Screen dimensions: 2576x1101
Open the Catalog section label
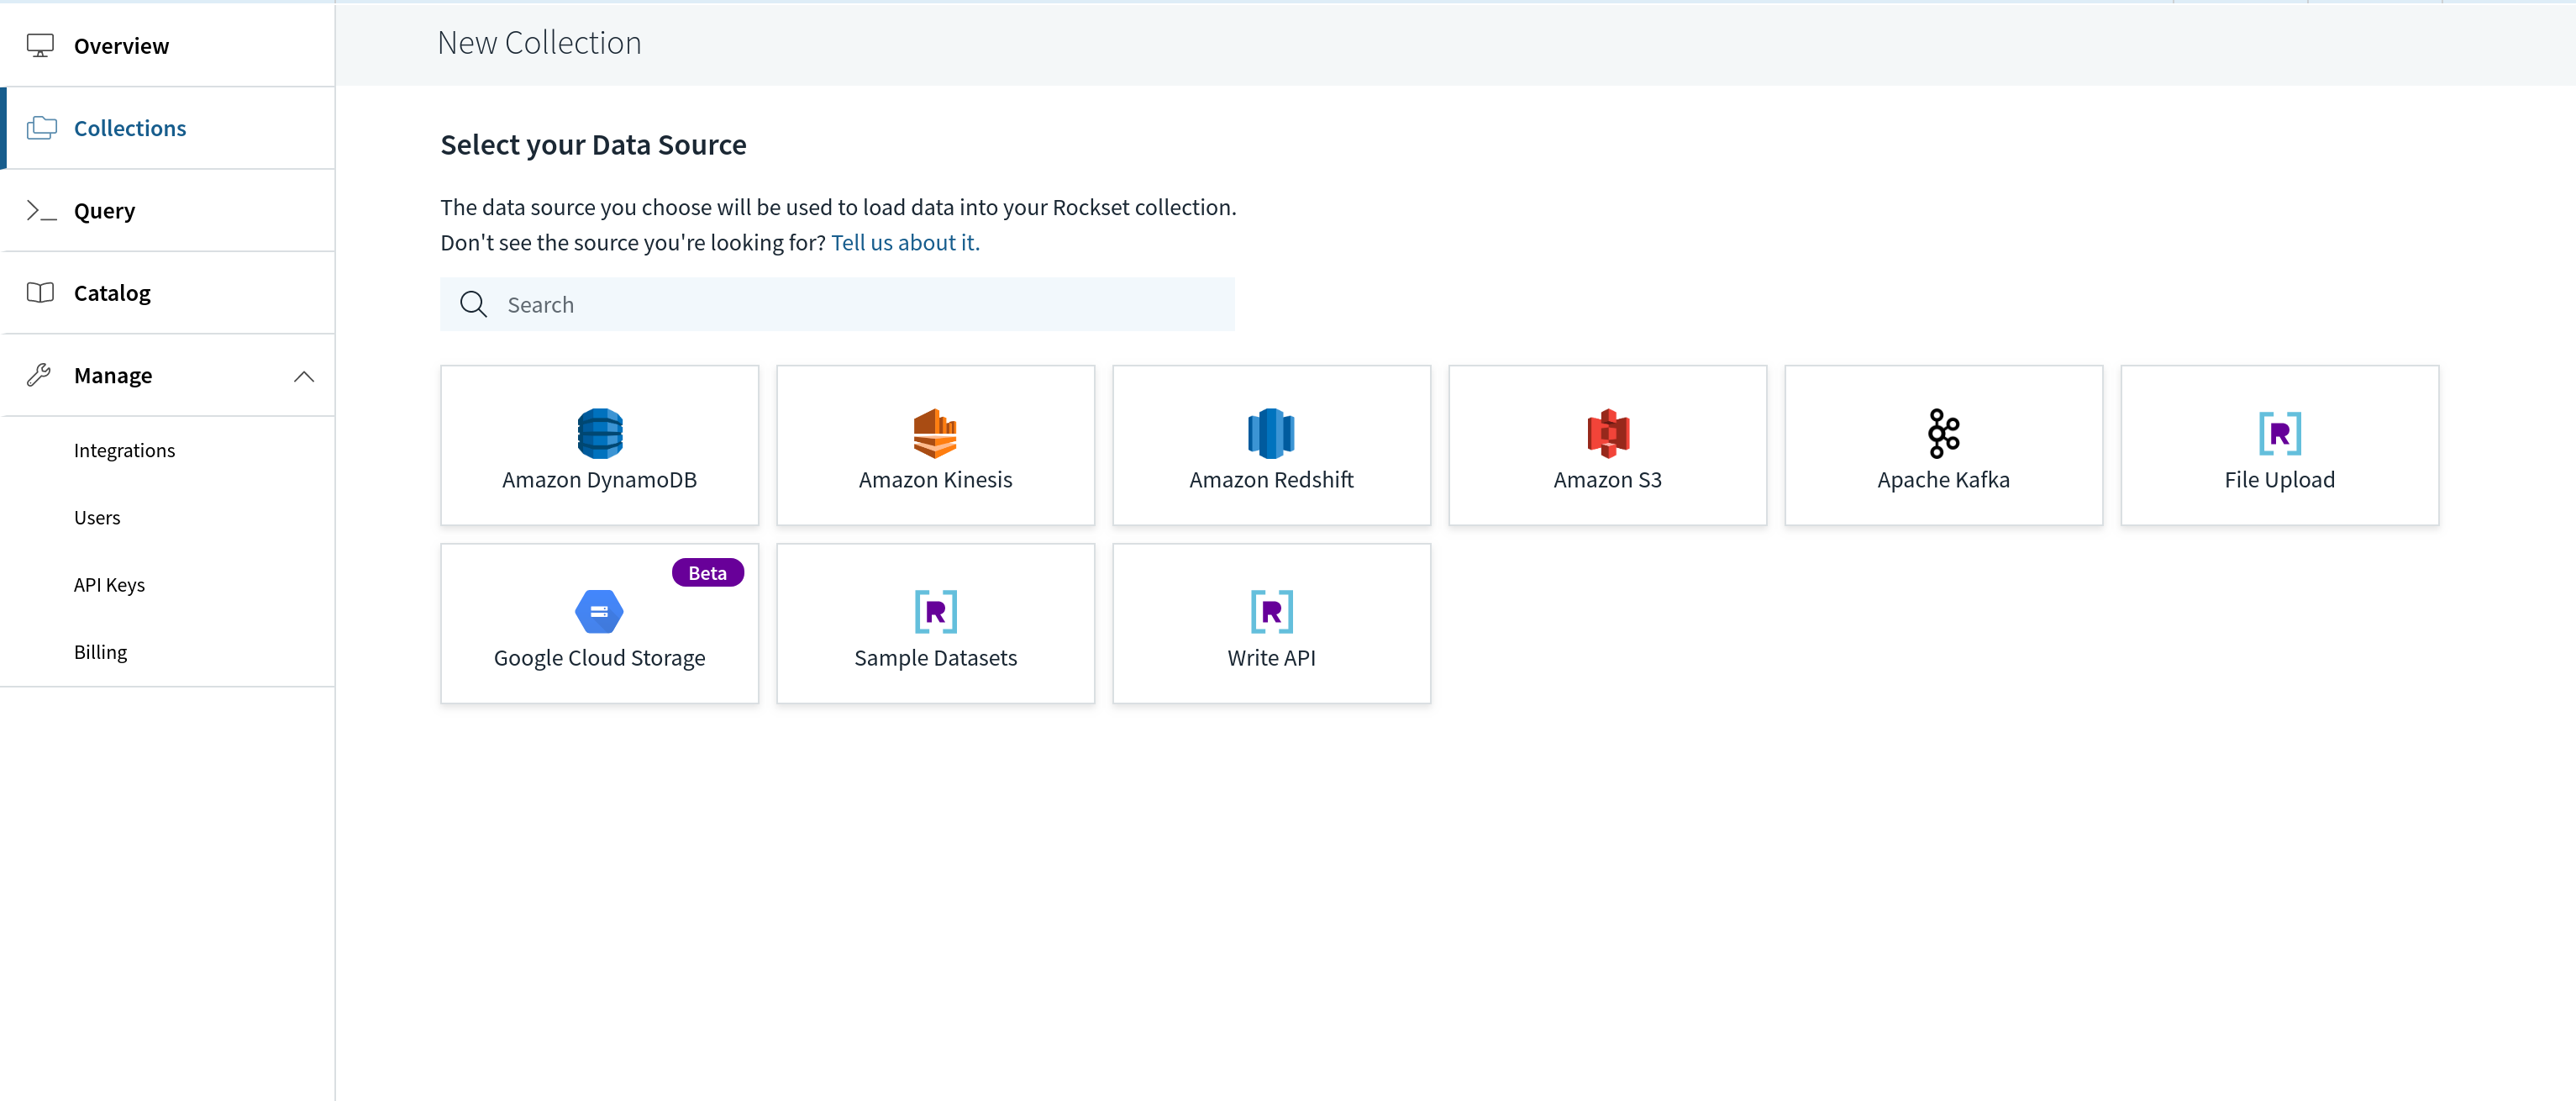pyautogui.click(x=112, y=293)
